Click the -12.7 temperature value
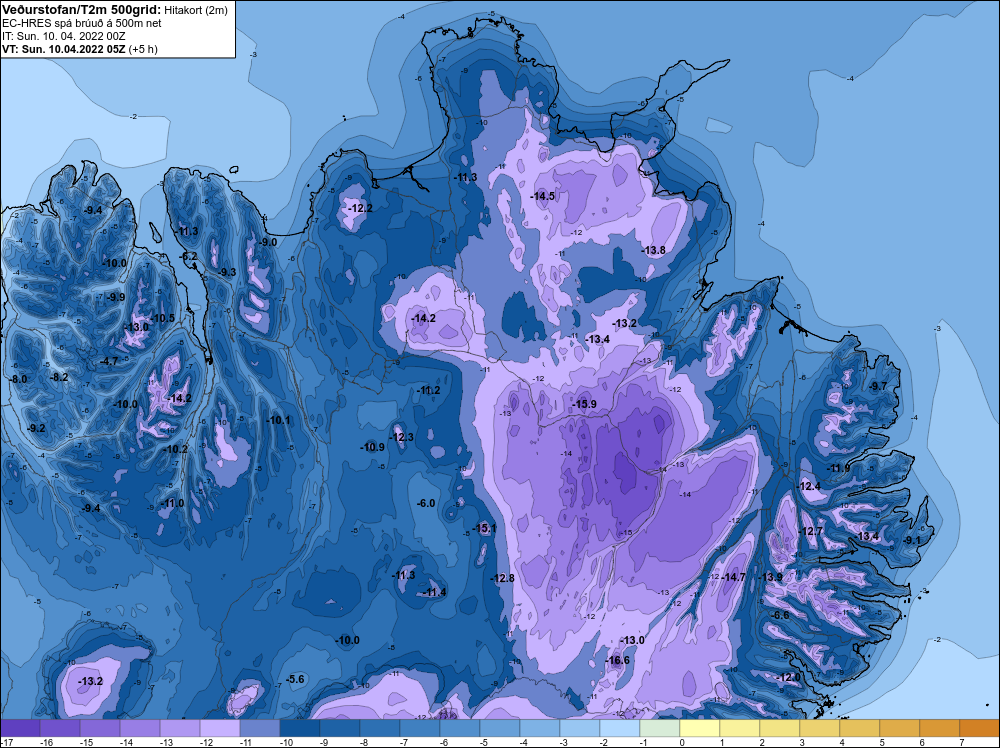The image size is (1000, 748). (811, 531)
